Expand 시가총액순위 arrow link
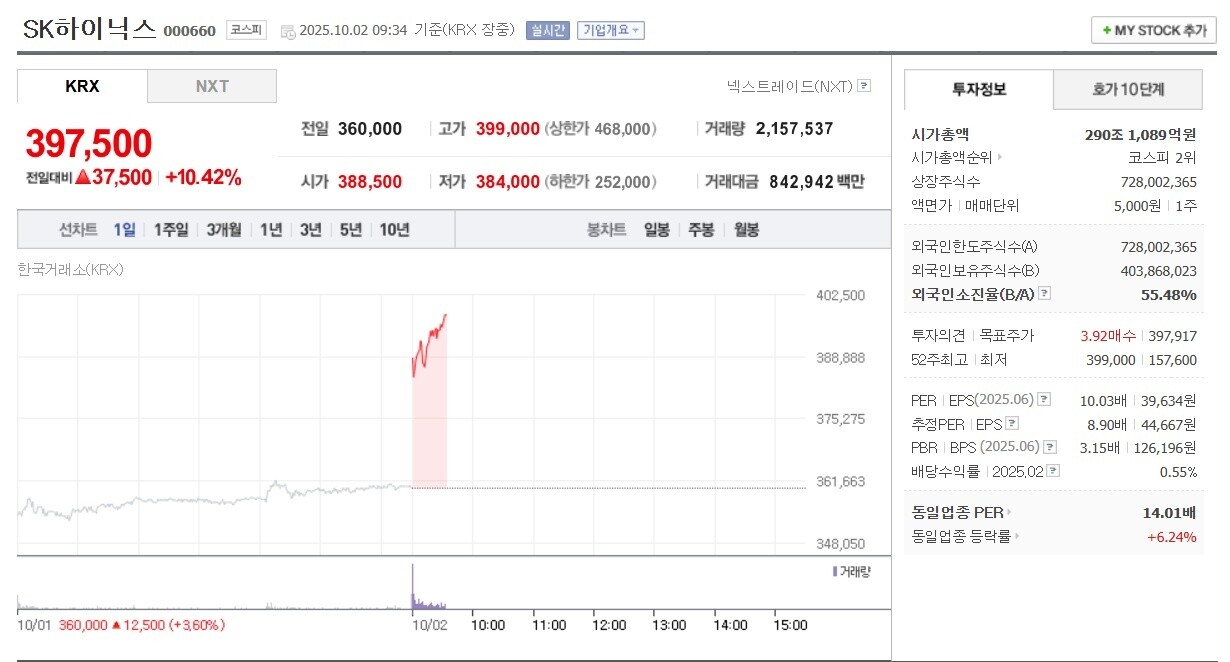The image size is (1230, 662). click(x=999, y=157)
